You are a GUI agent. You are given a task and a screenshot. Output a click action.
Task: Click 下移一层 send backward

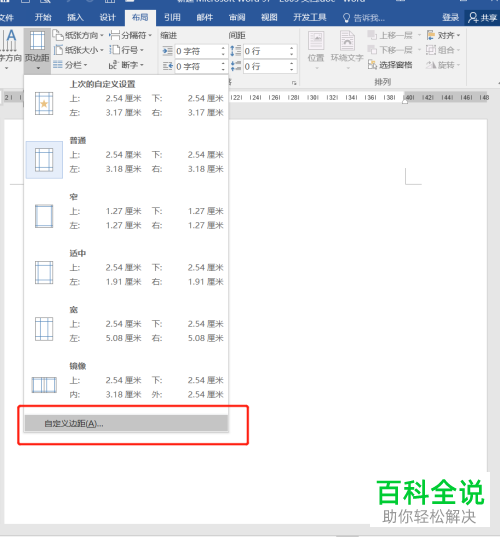[x=394, y=50]
